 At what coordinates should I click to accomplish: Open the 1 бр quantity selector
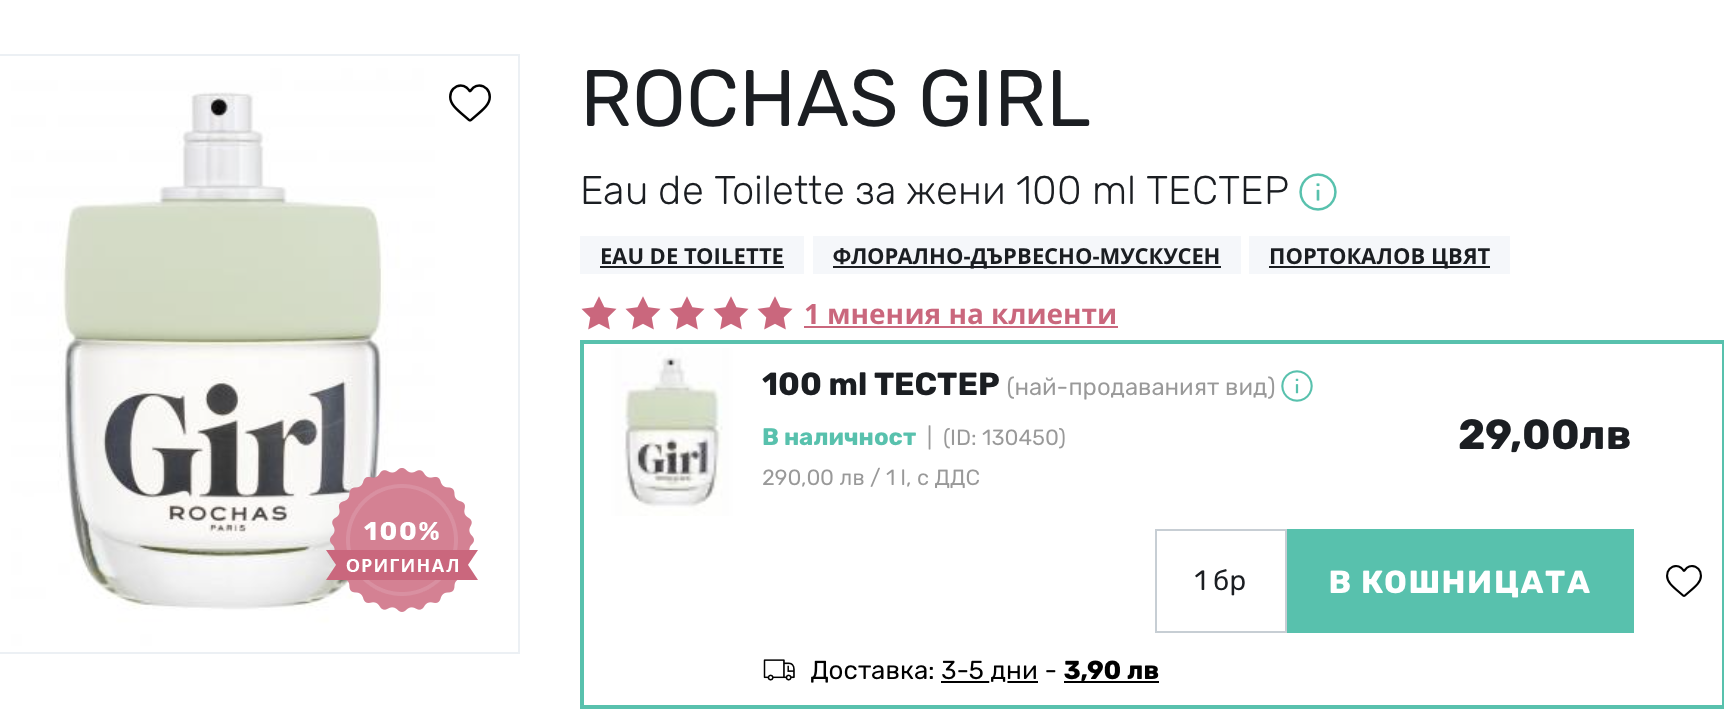point(1220,581)
